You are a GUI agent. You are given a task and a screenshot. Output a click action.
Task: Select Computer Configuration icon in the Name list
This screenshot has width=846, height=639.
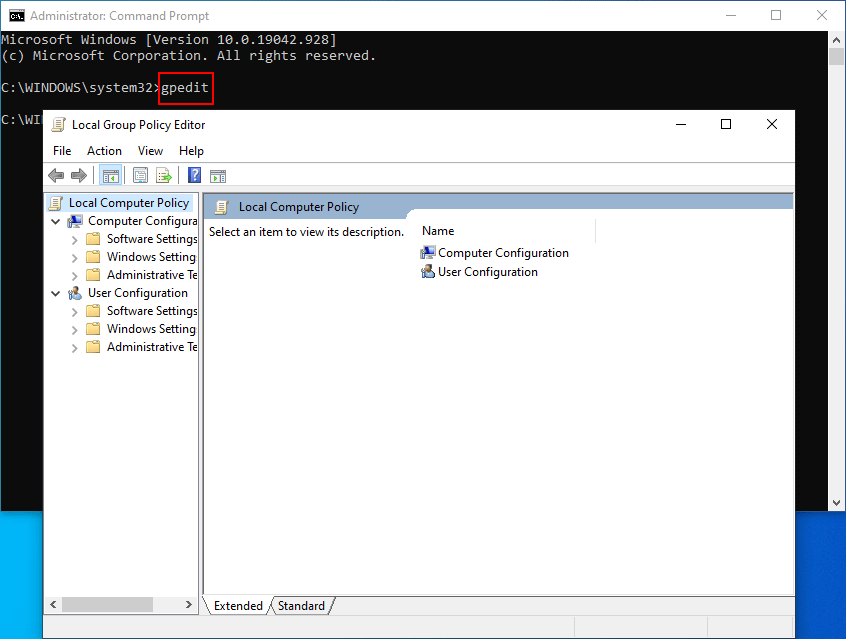pos(428,253)
